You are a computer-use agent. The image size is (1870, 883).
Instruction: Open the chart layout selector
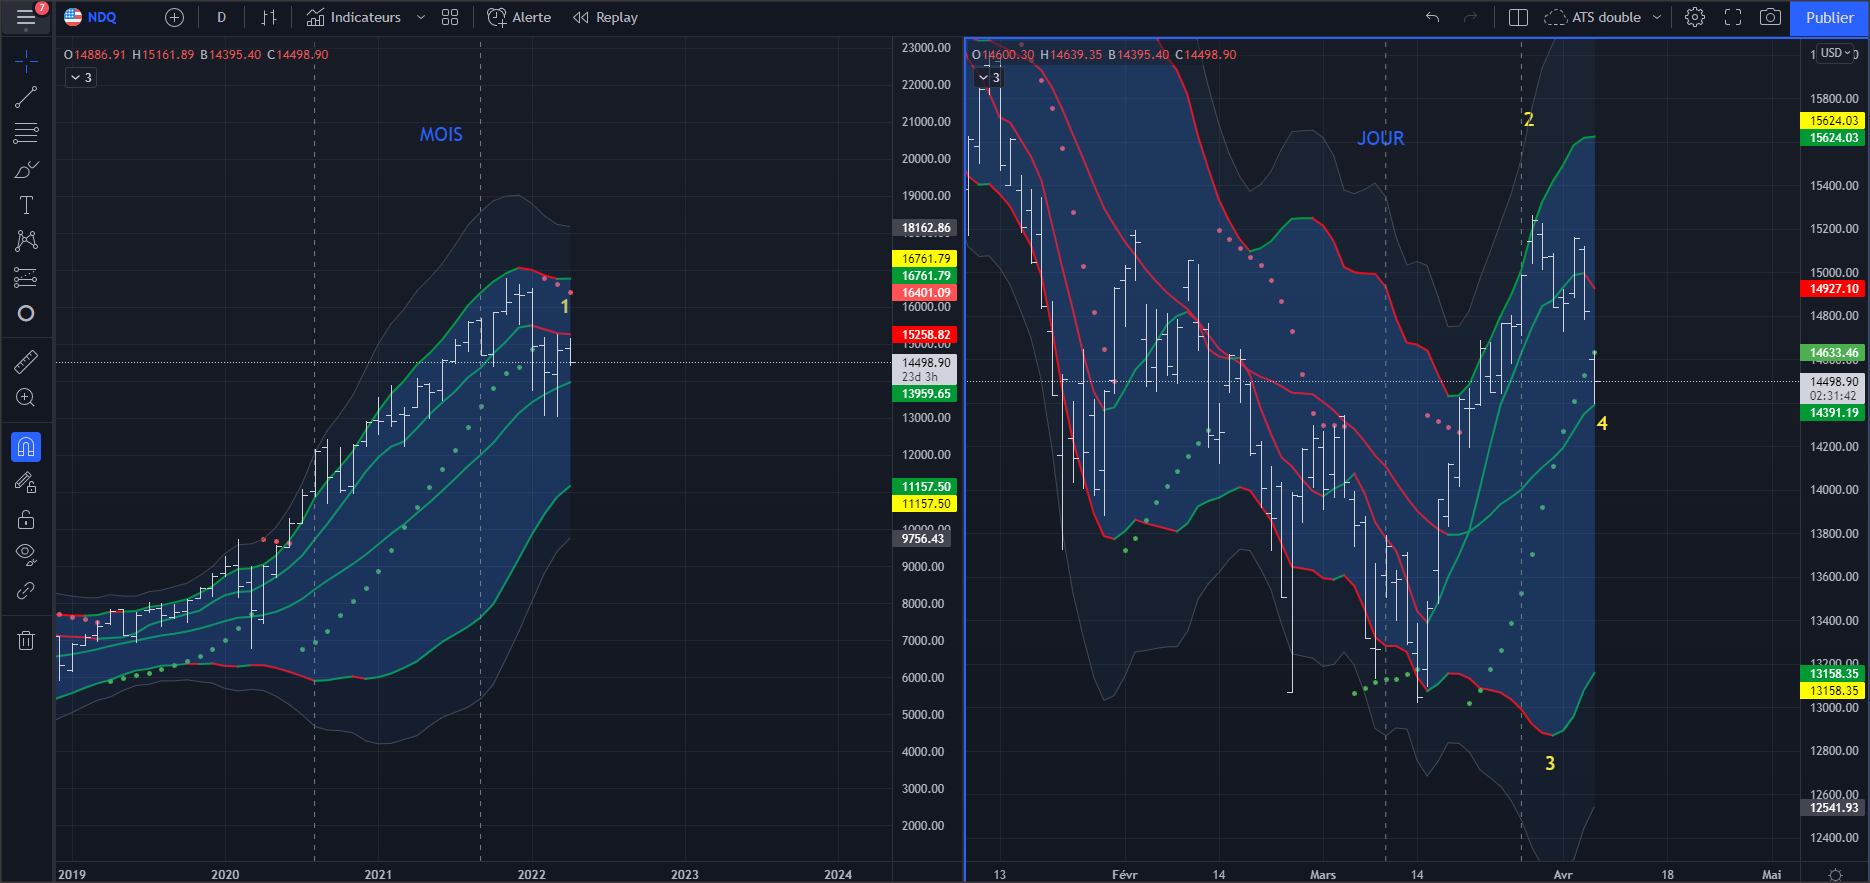(x=1518, y=17)
